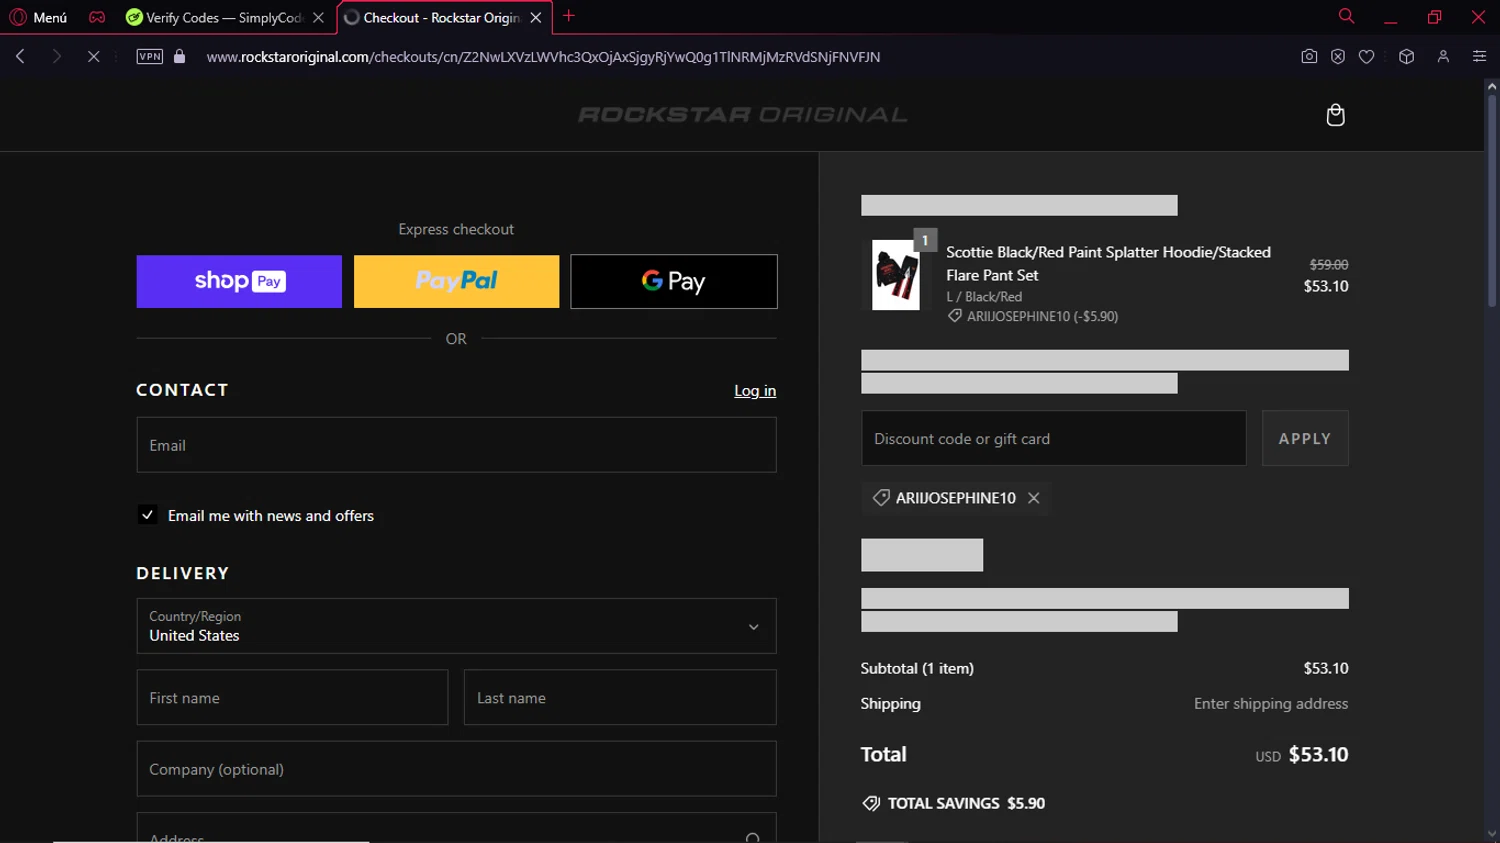
Task: Open the ad blocker shield icon
Action: pyautogui.click(x=1338, y=57)
